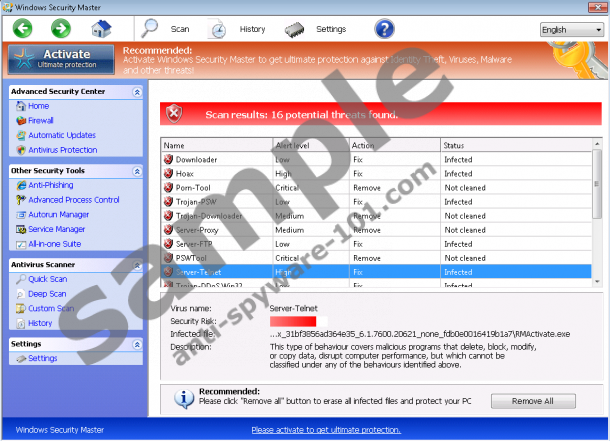Open the History toolbar item

pos(252,29)
